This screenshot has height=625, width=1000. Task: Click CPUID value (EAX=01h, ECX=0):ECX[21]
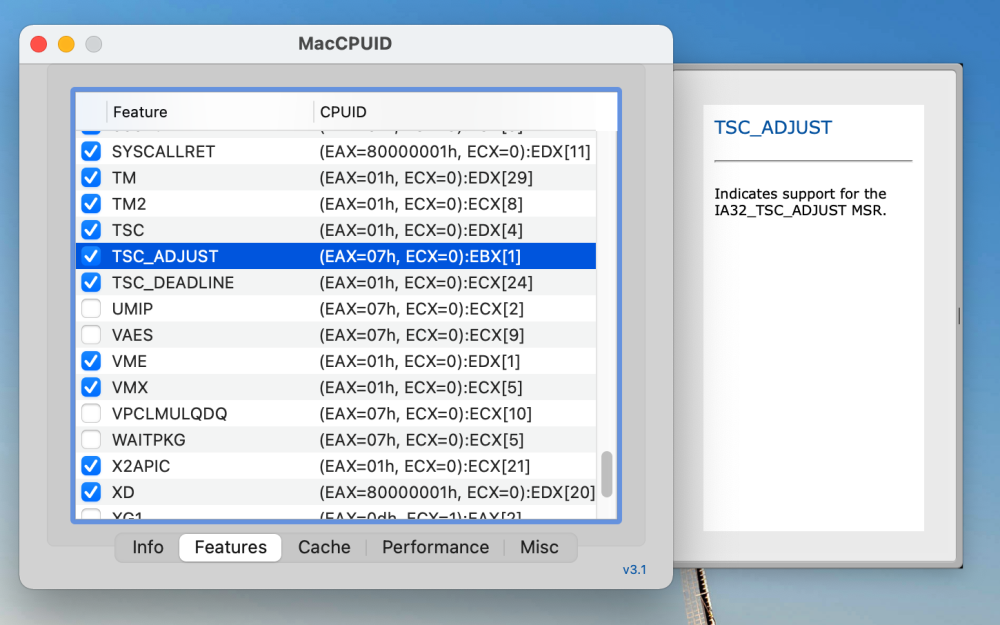(425, 466)
